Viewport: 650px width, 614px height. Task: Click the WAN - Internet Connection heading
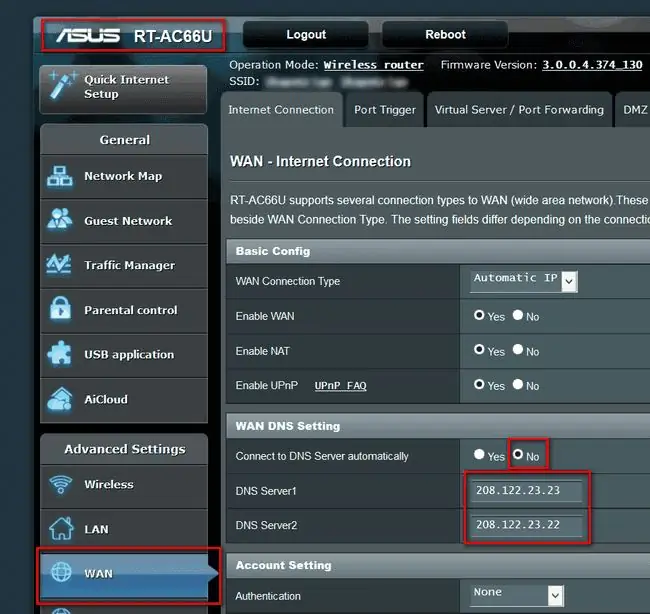tap(320, 161)
